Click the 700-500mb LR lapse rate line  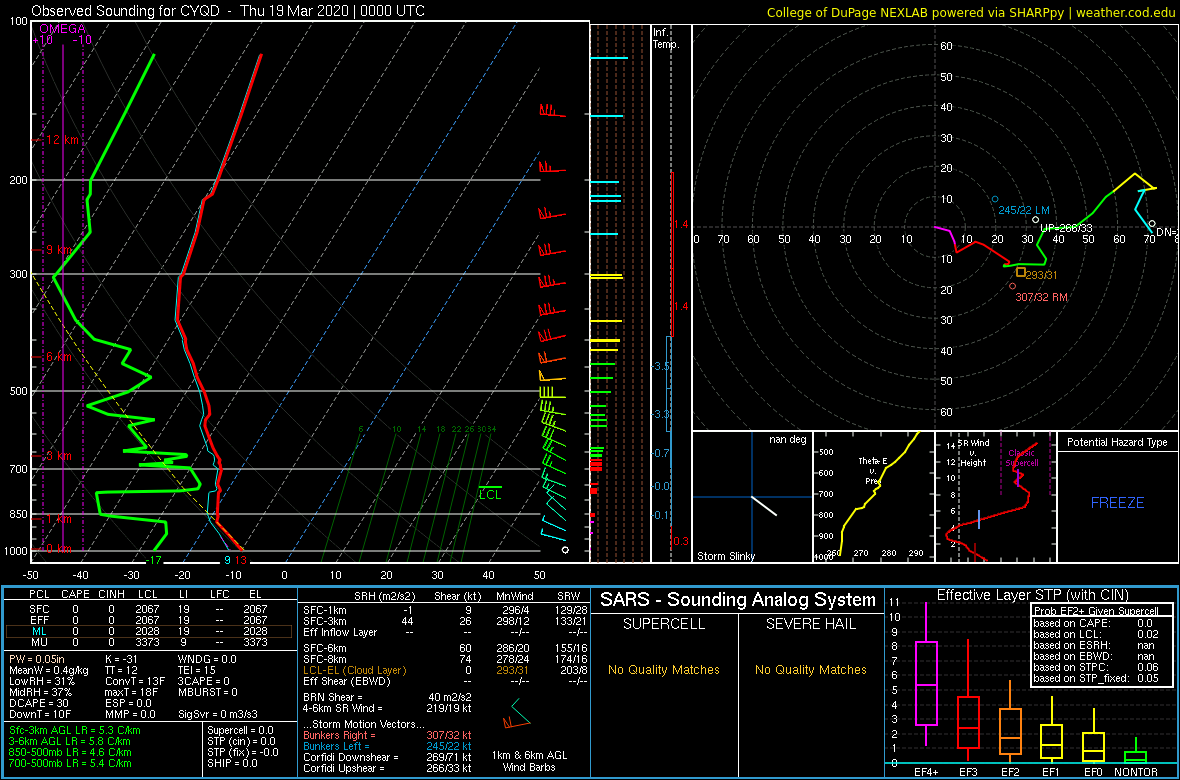(x=70, y=763)
